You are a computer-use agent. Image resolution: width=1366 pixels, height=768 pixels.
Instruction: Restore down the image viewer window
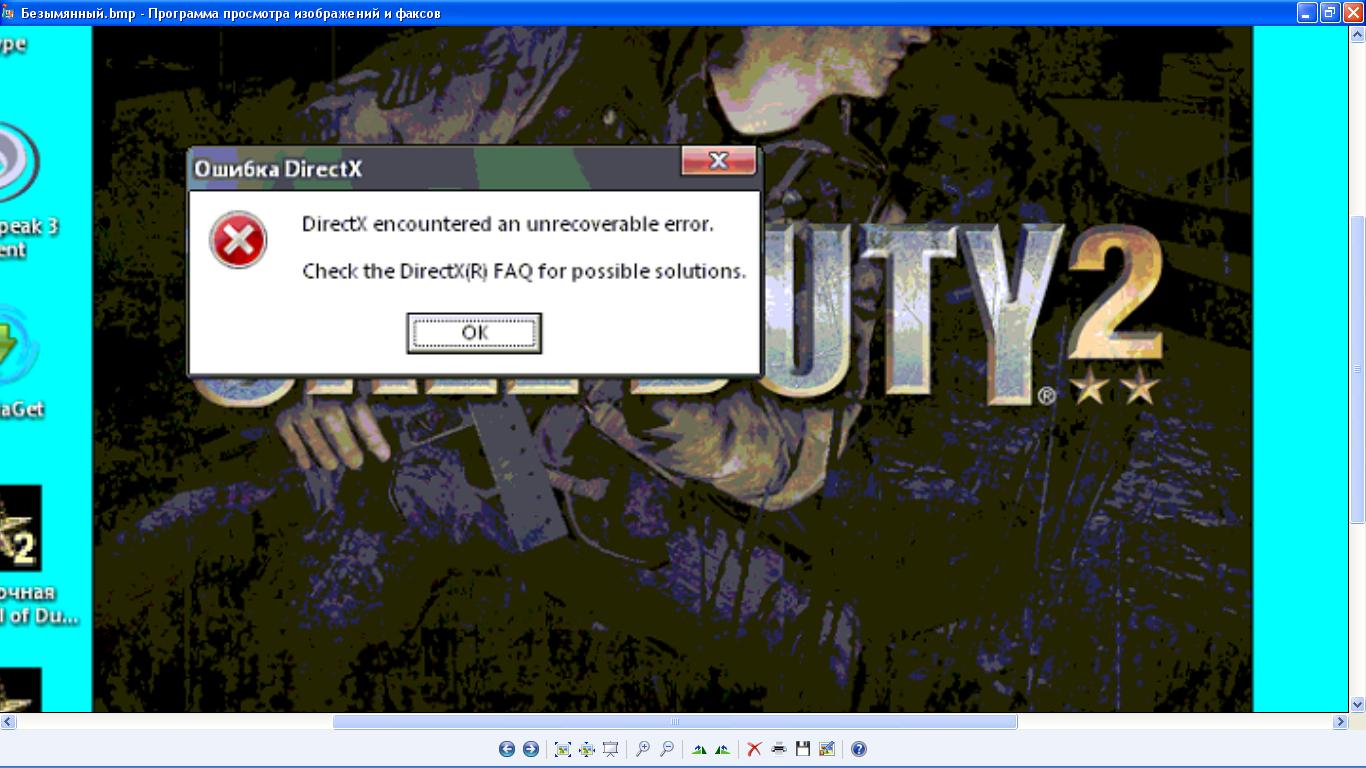1330,12
